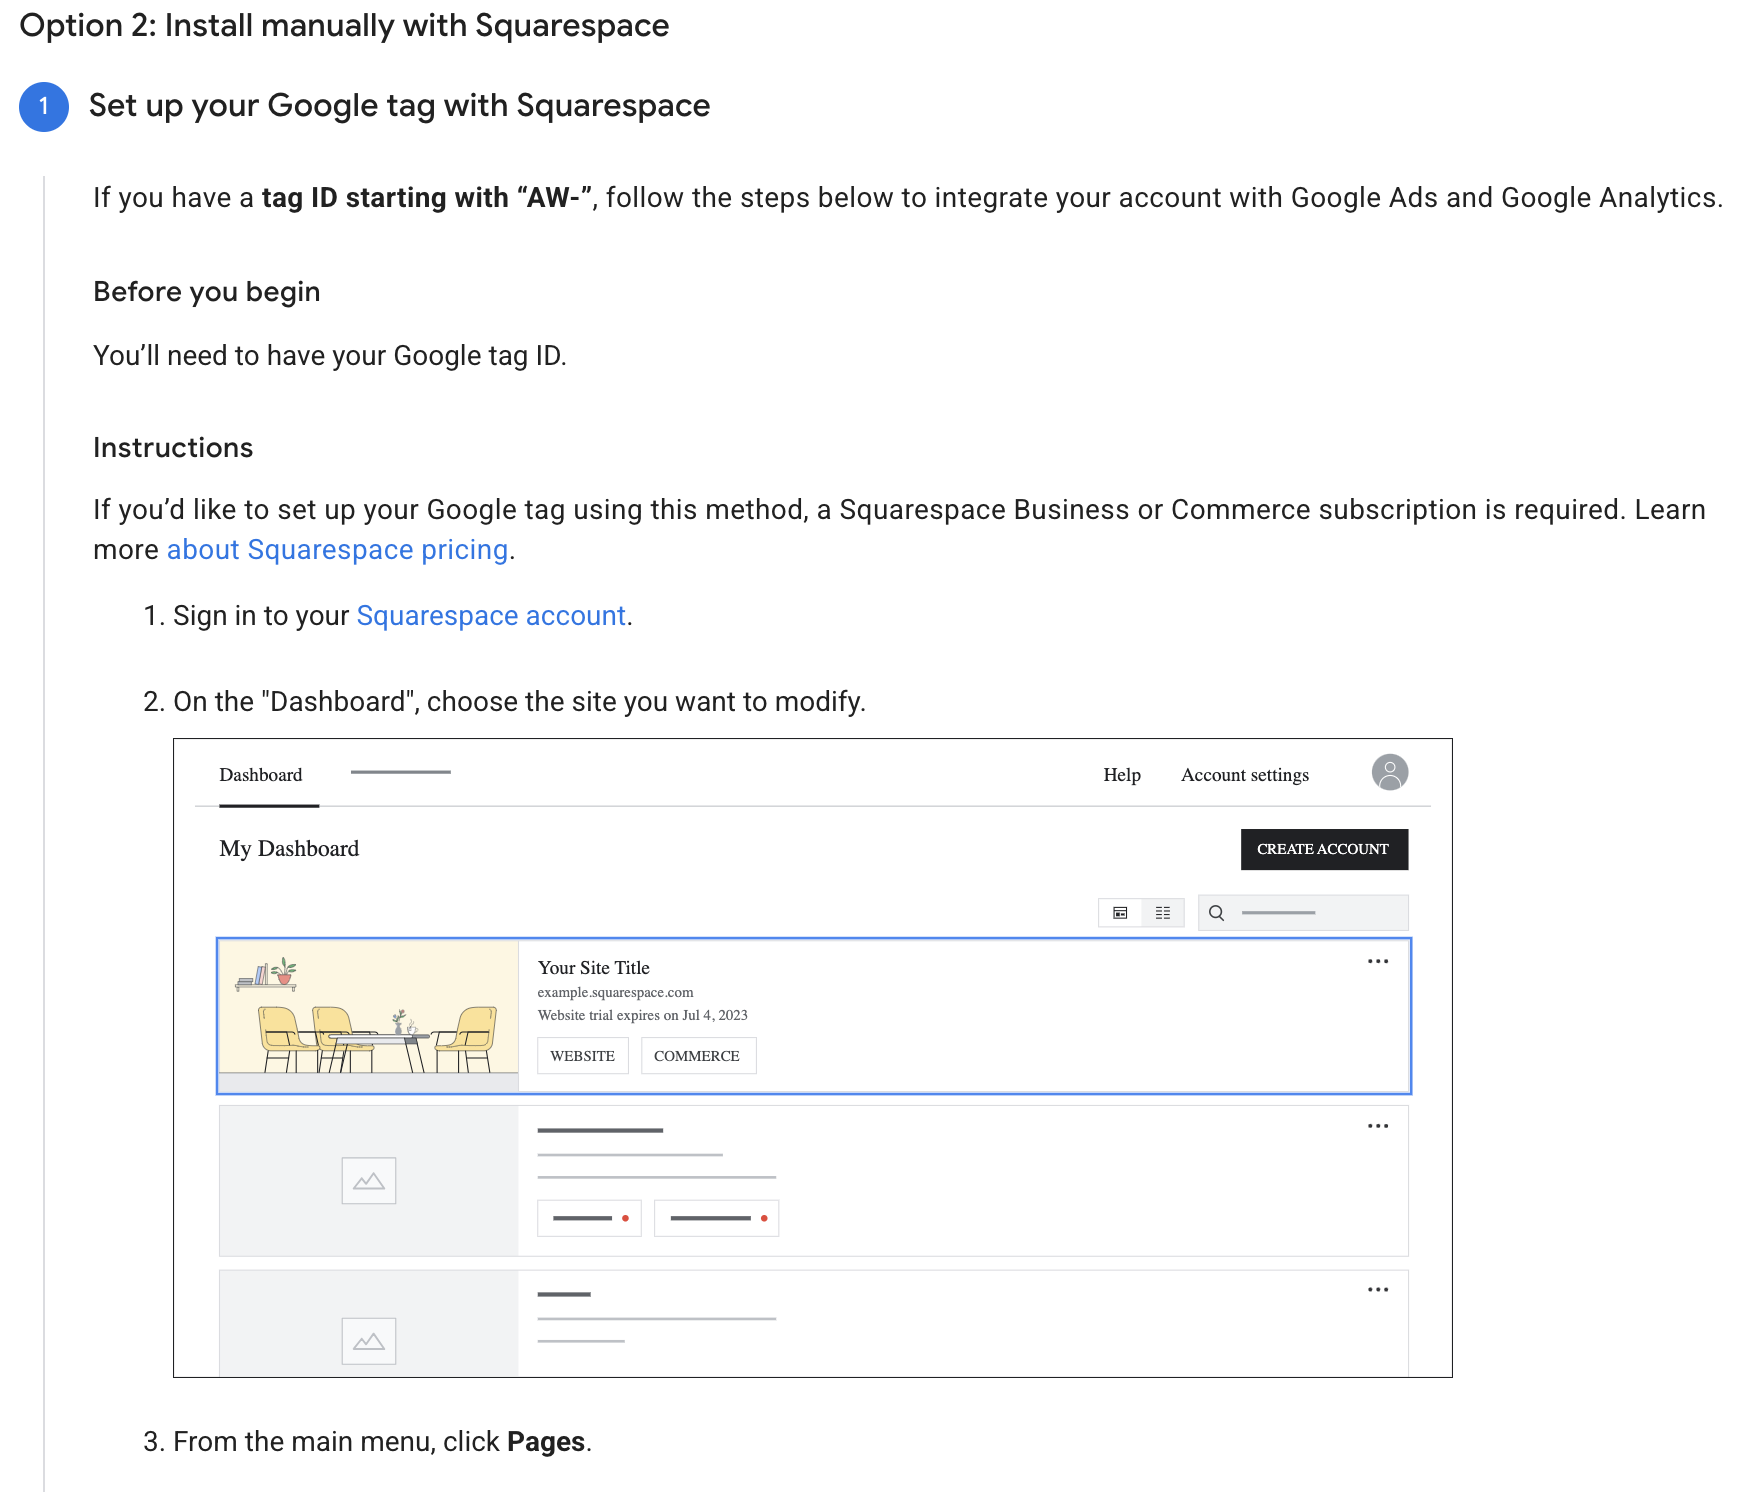The image size is (1762, 1492).
Task: Click the Instructions heading
Action: tap(173, 448)
